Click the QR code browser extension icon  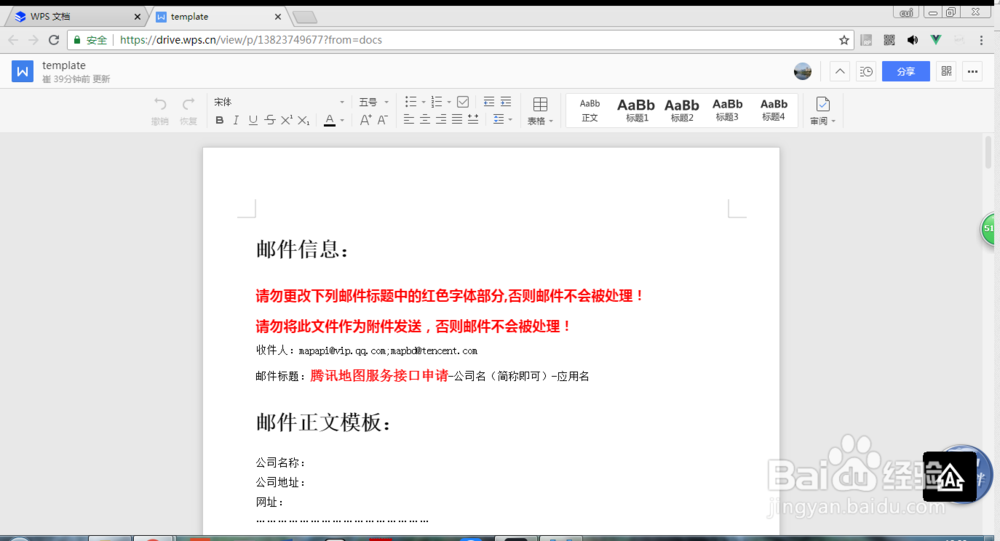coord(889,40)
